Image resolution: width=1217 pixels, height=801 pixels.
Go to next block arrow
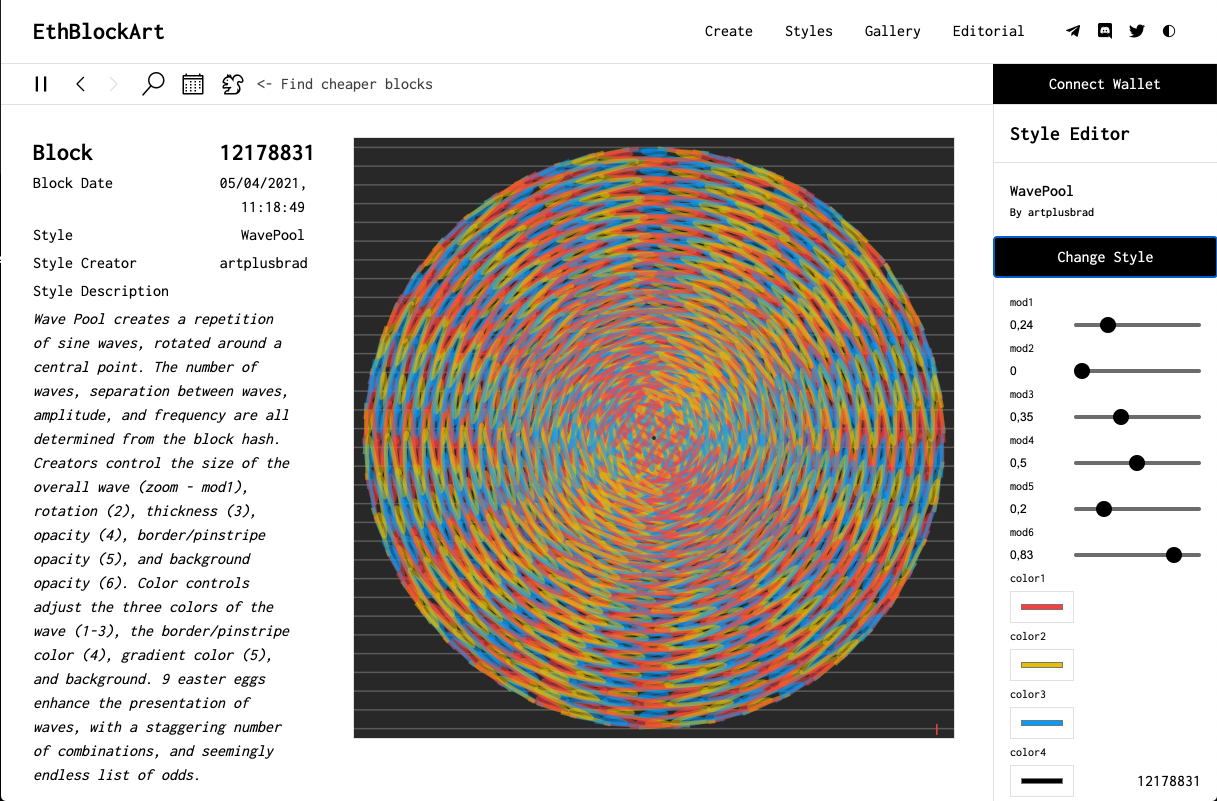pyautogui.click(x=113, y=84)
